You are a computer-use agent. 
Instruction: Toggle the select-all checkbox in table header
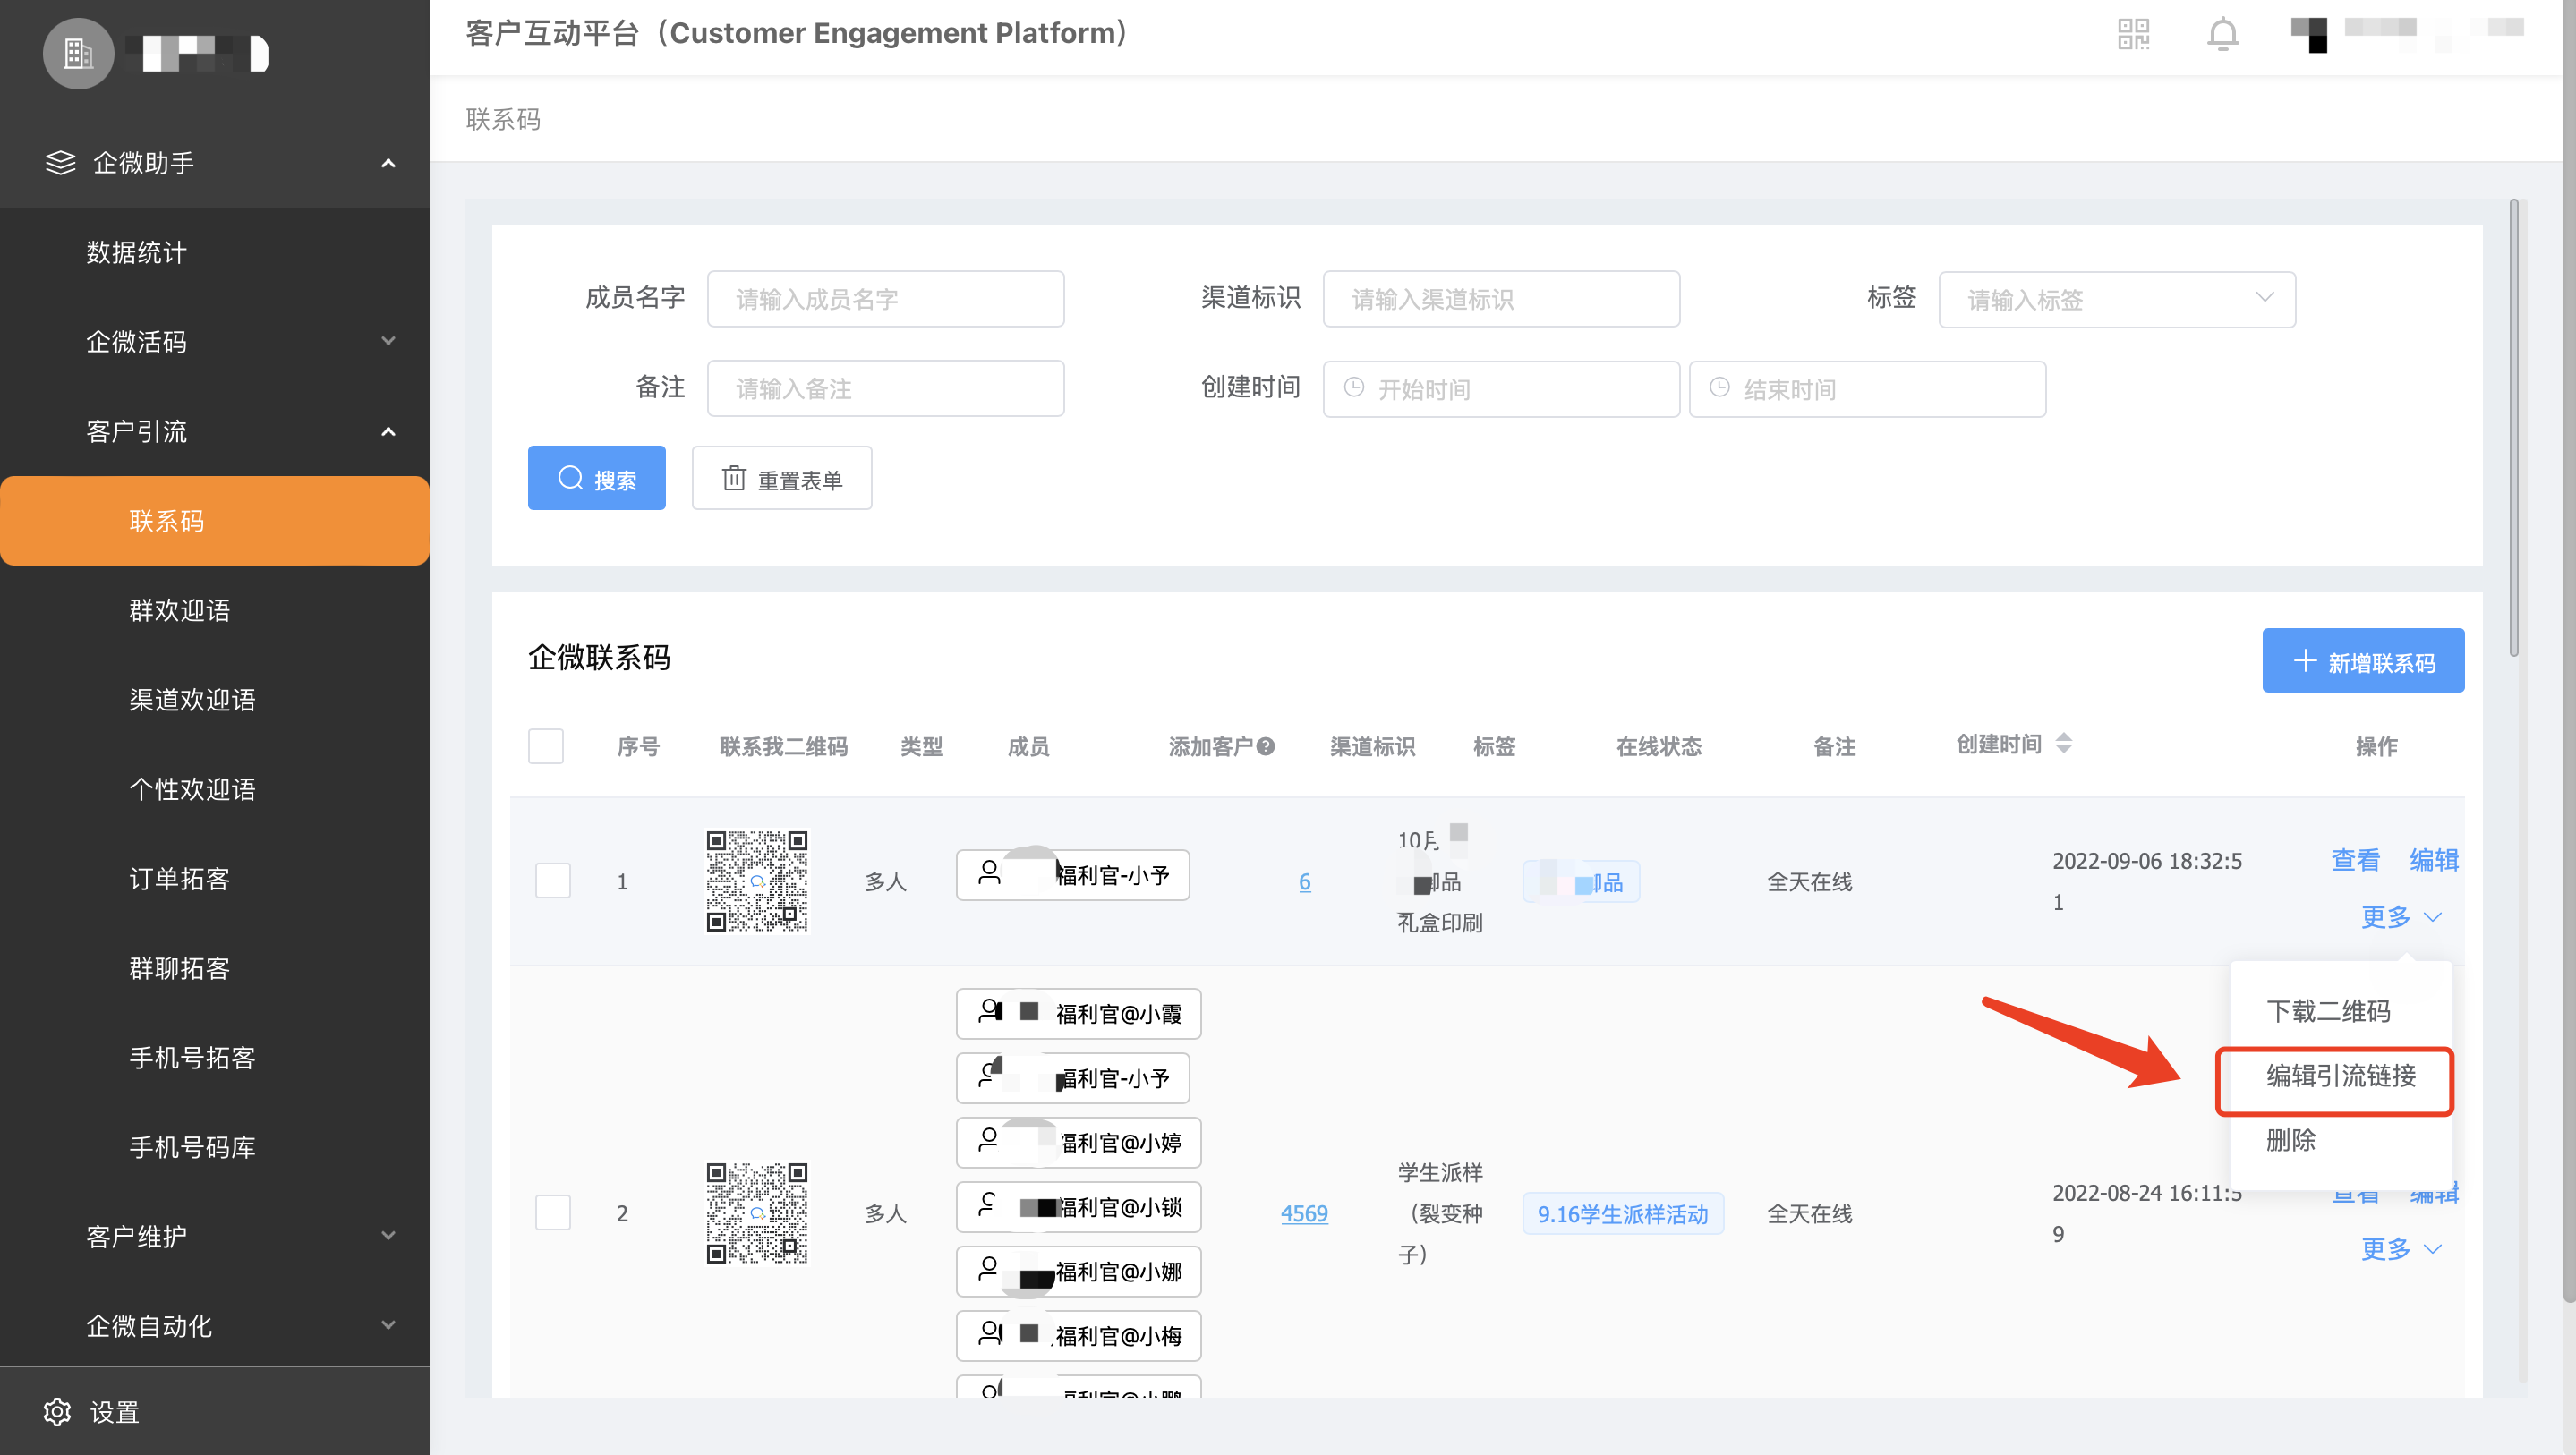click(x=545, y=746)
